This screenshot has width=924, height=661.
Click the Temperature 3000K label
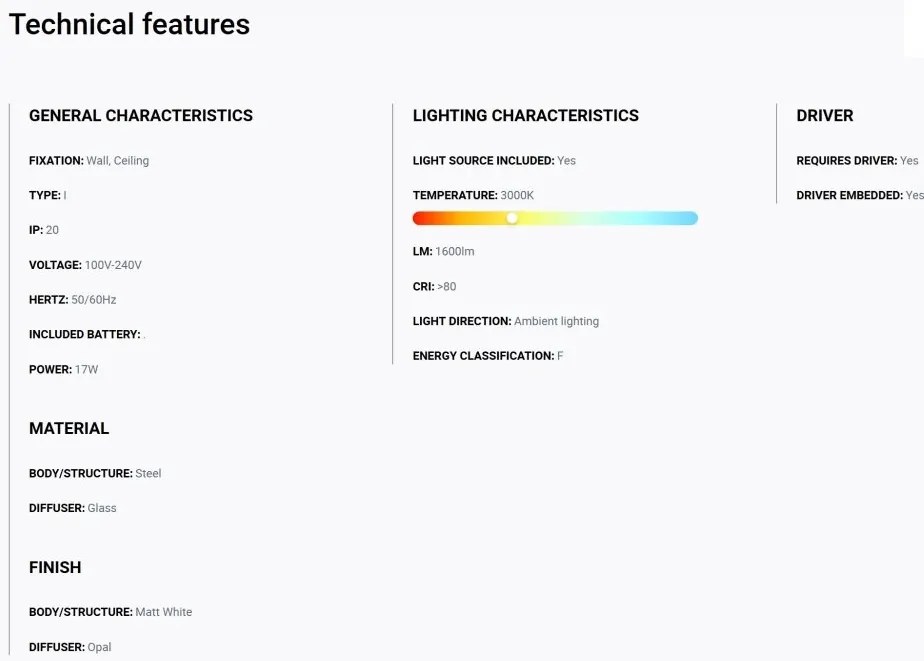click(473, 196)
